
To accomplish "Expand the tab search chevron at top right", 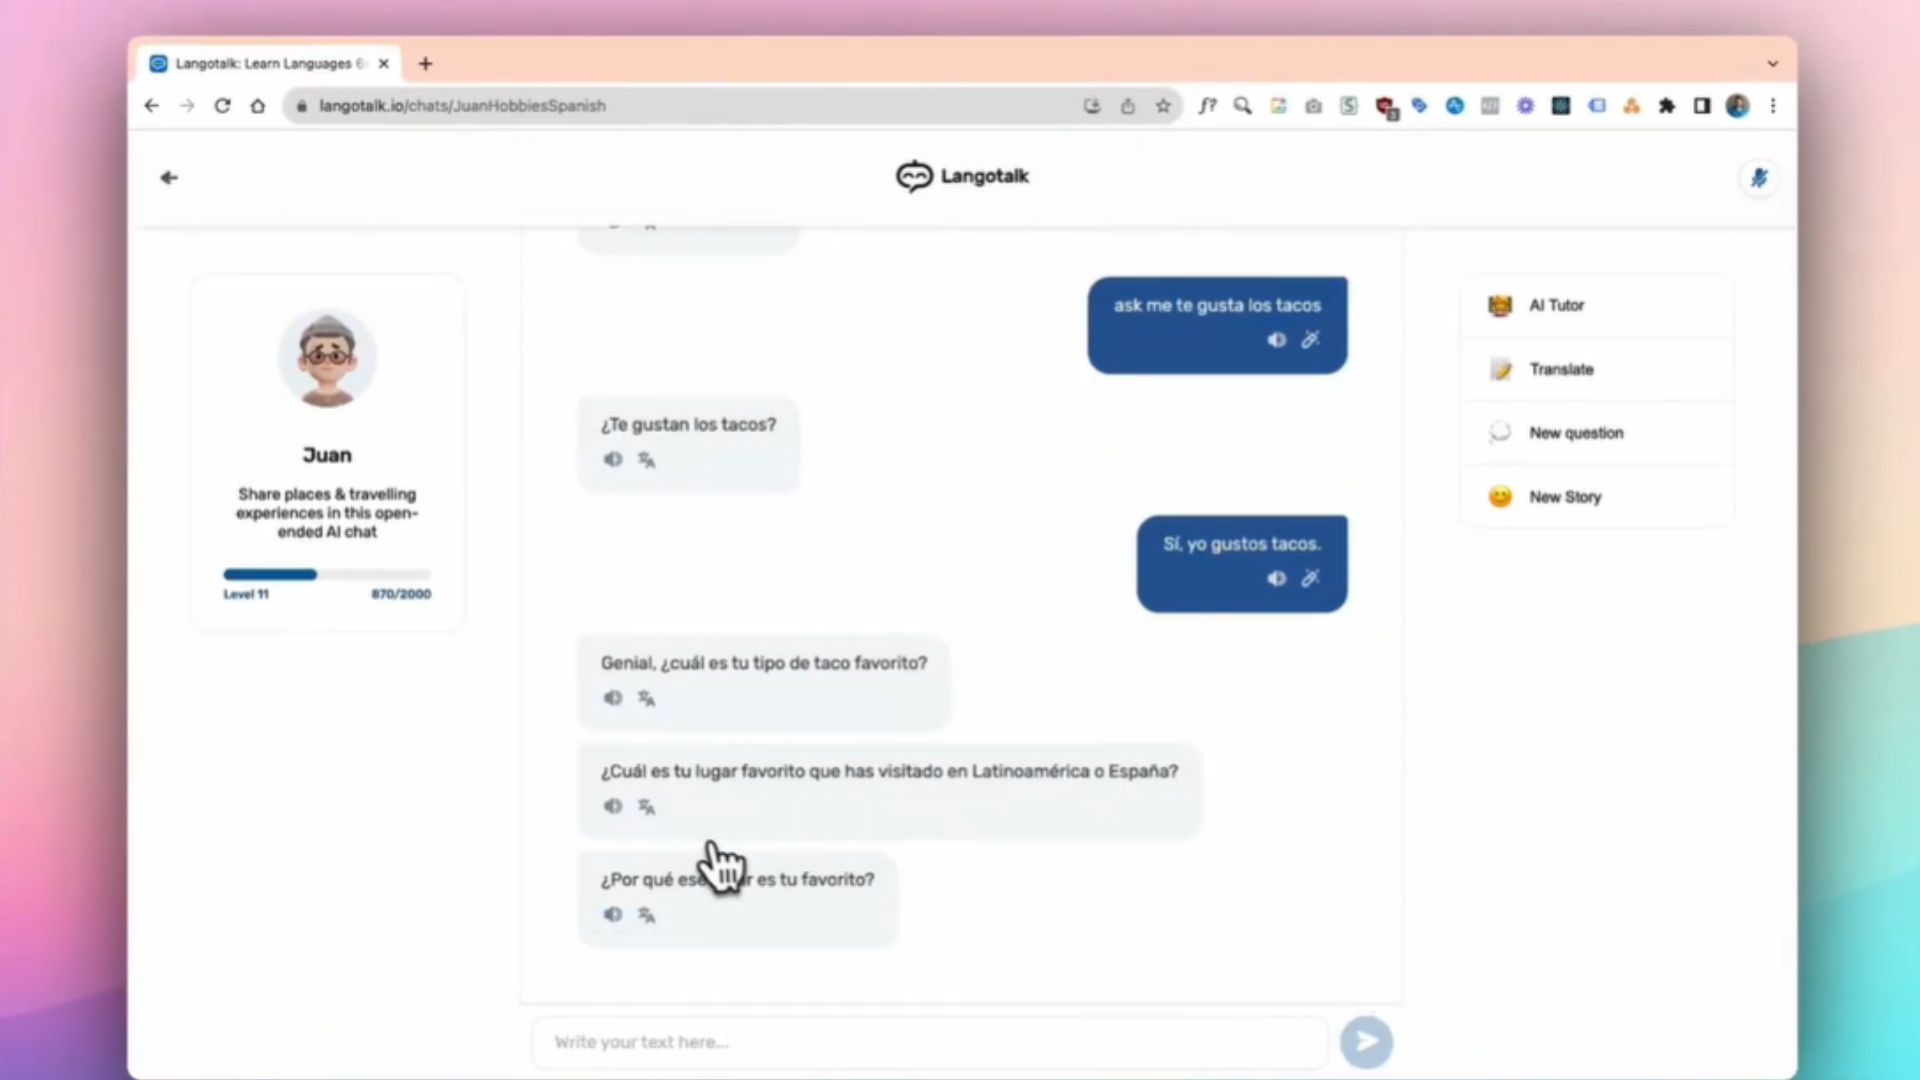I will (1772, 63).
